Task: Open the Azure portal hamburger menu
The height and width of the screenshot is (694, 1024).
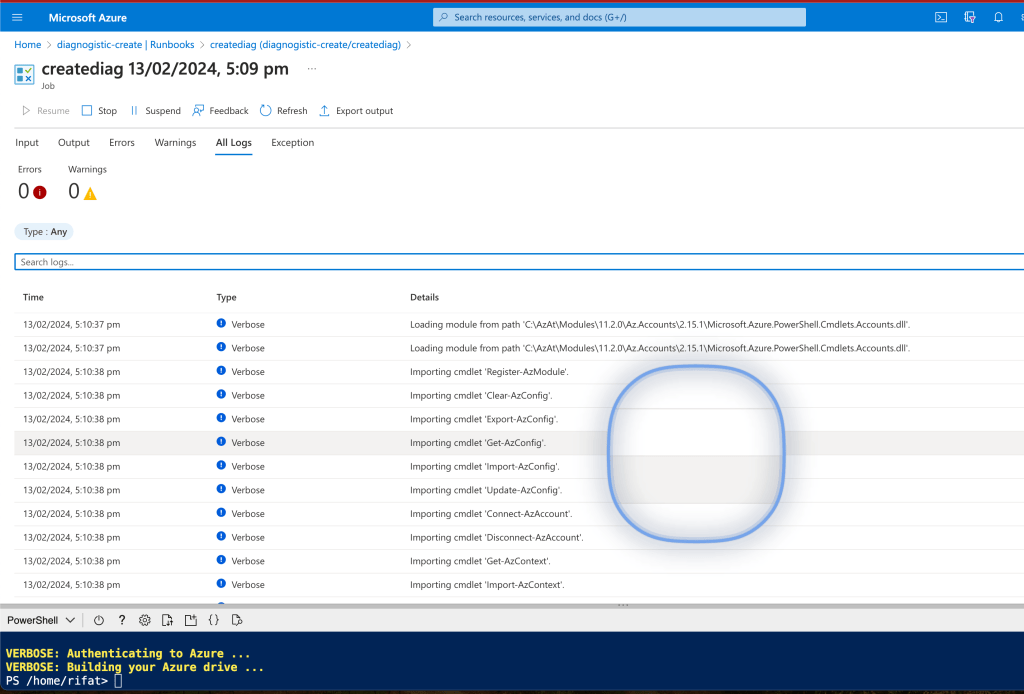Action: click(18, 18)
